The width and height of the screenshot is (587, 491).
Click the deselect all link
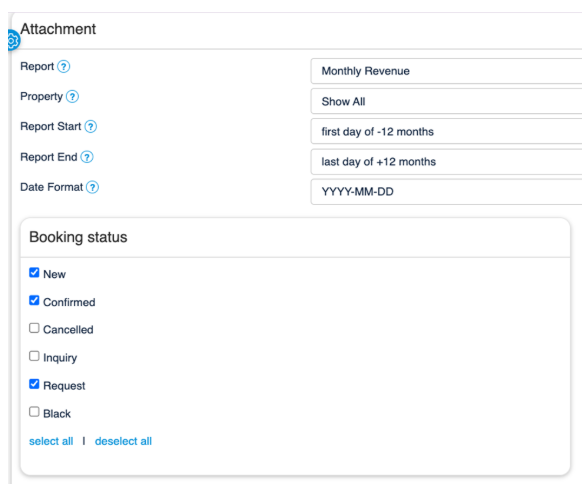[x=123, y=441]
